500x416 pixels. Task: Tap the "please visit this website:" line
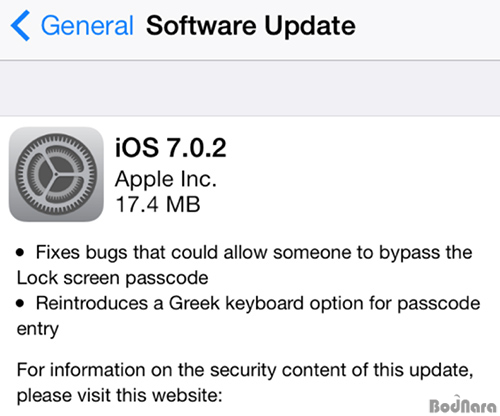(x=119, y=396)
